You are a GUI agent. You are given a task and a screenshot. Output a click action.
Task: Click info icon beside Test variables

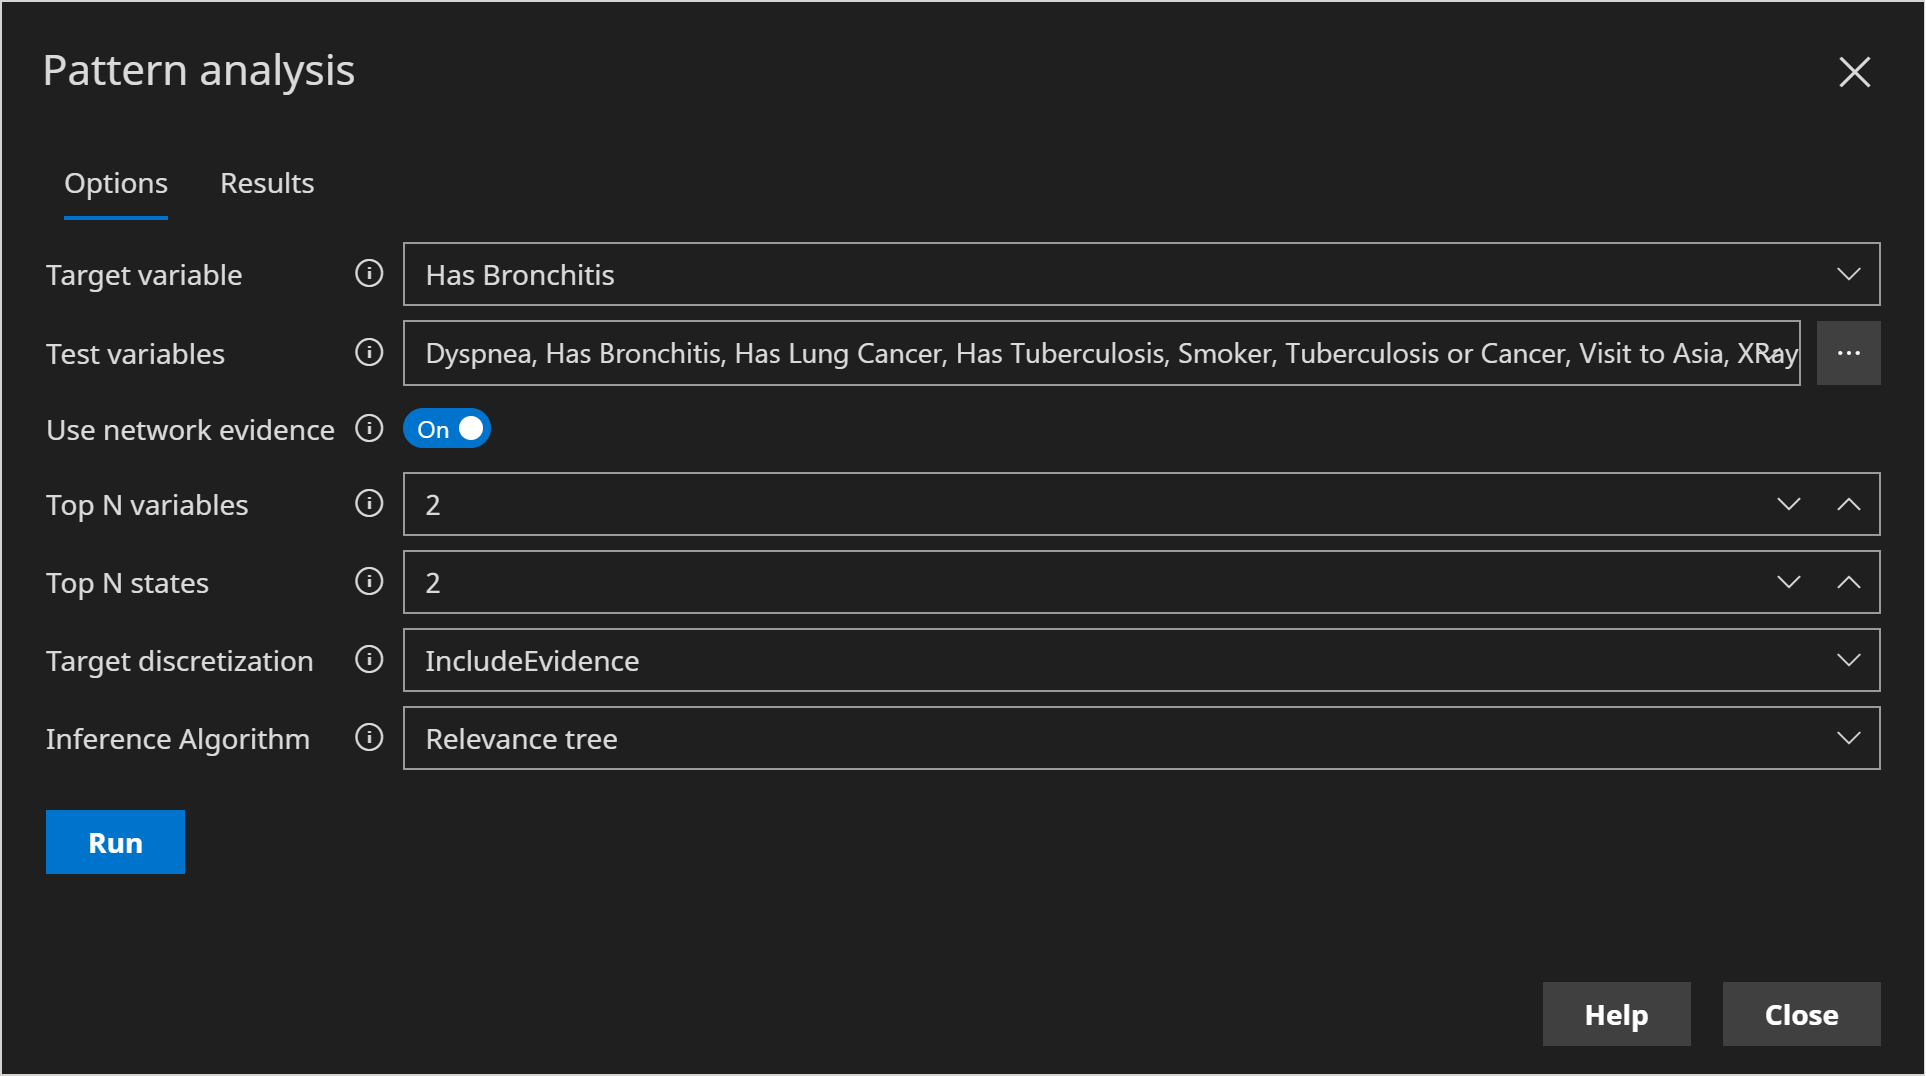click(369, 352)
